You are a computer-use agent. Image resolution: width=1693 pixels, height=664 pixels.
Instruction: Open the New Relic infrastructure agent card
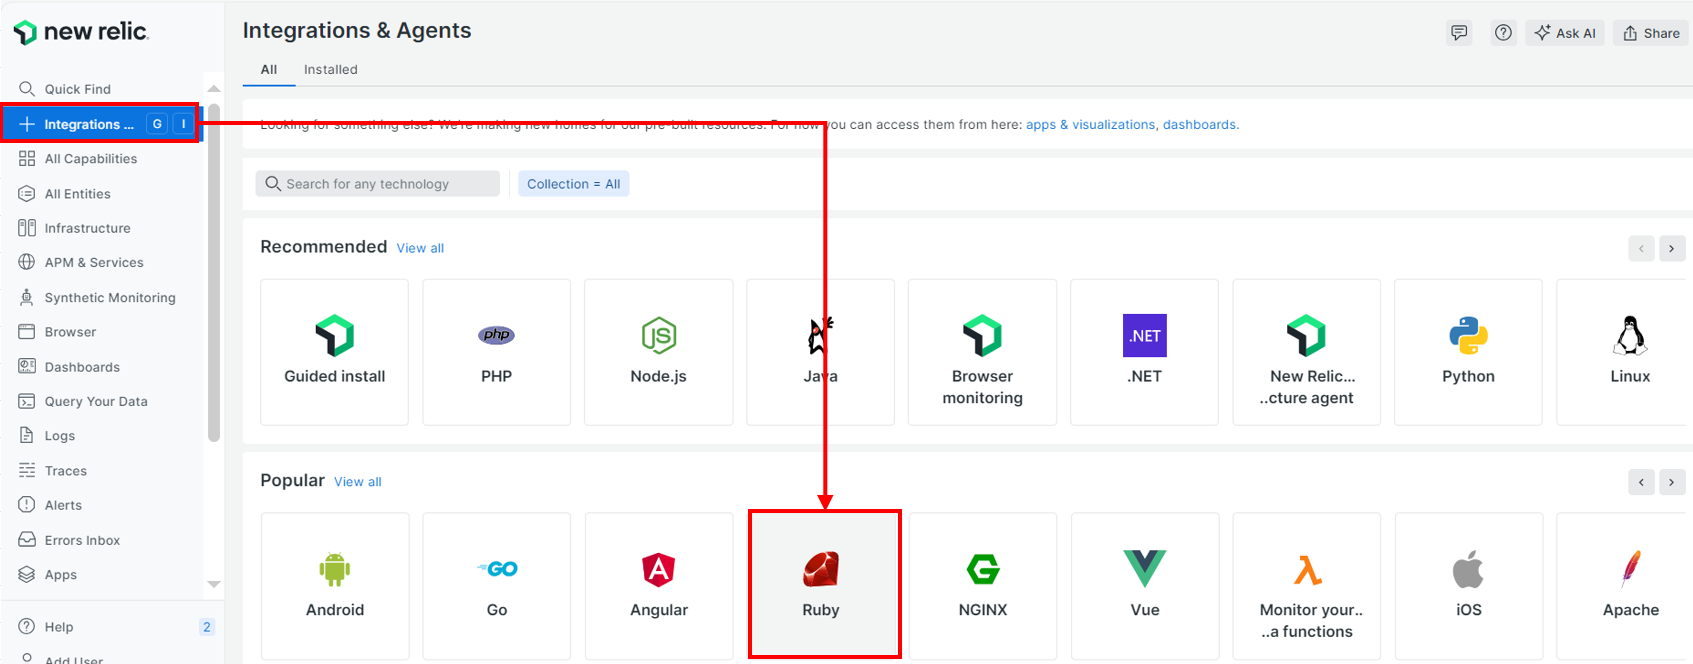coord(1306,352)
